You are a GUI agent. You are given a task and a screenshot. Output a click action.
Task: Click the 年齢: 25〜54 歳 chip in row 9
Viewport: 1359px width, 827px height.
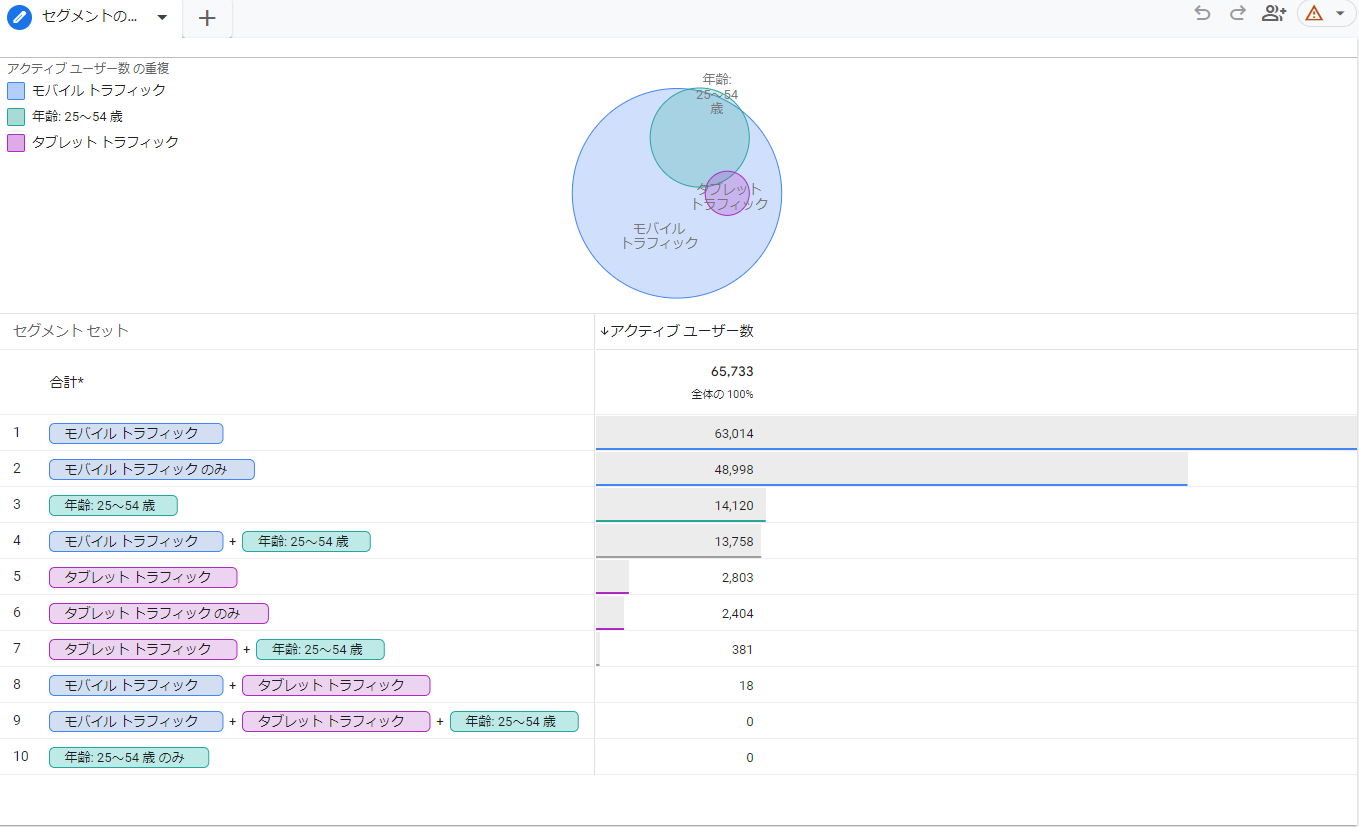click(x=514, y=721)
